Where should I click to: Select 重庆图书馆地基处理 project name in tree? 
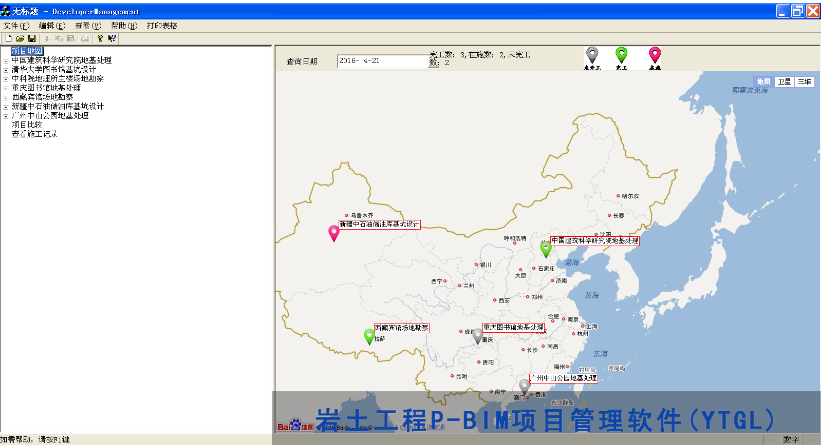click(x=46, y=88)
